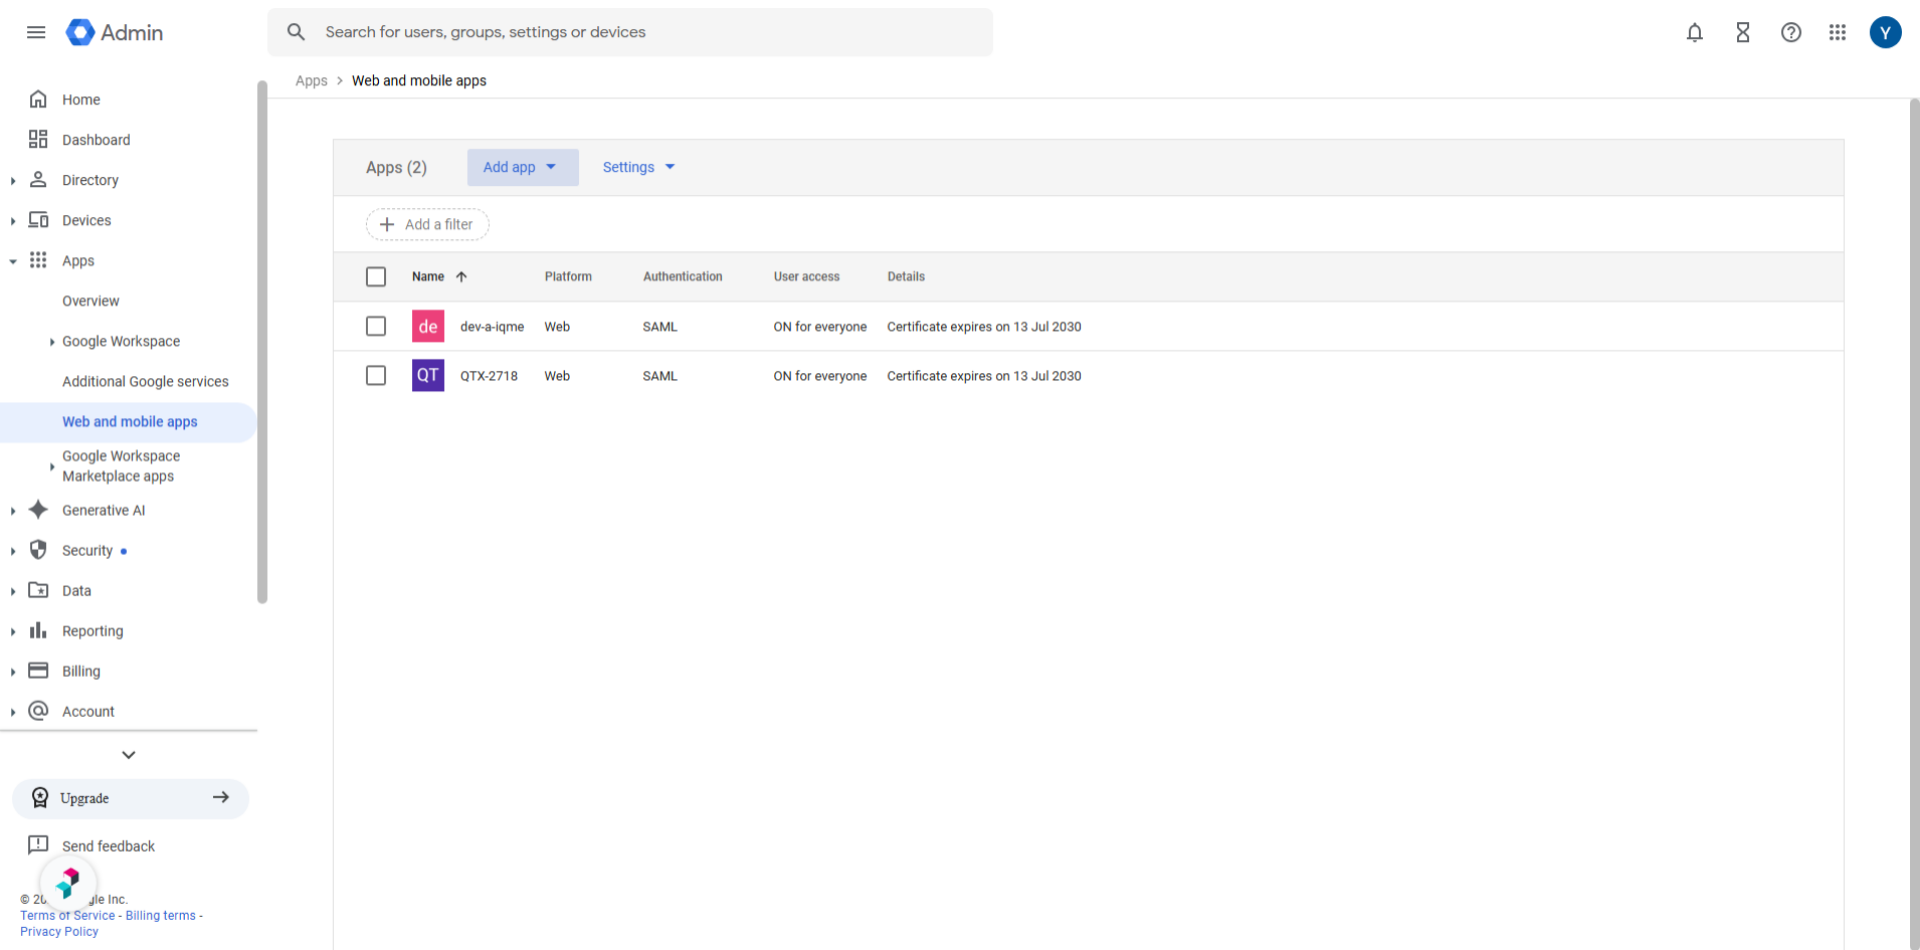Click the Apps grid icon in sidebar
This screenshot has height=950, width=1920.
pos(38,260)
